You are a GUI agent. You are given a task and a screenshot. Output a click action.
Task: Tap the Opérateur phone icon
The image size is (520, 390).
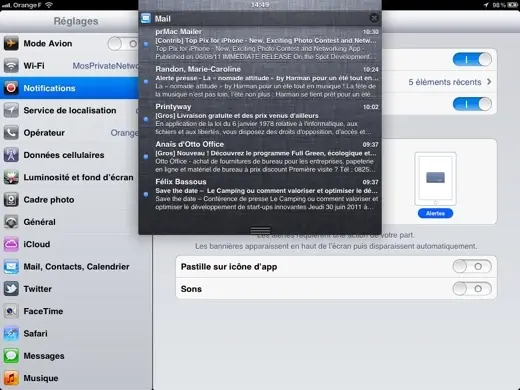point(11,133)
